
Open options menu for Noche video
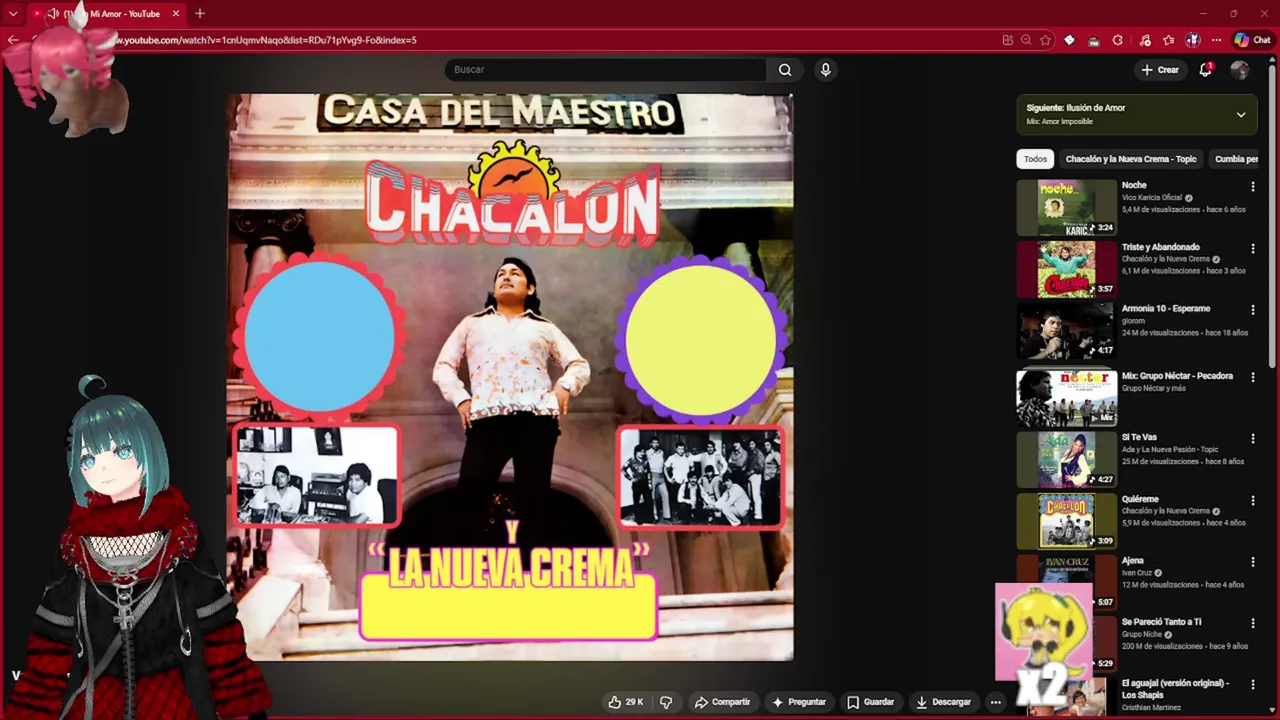click(1252, 186)
